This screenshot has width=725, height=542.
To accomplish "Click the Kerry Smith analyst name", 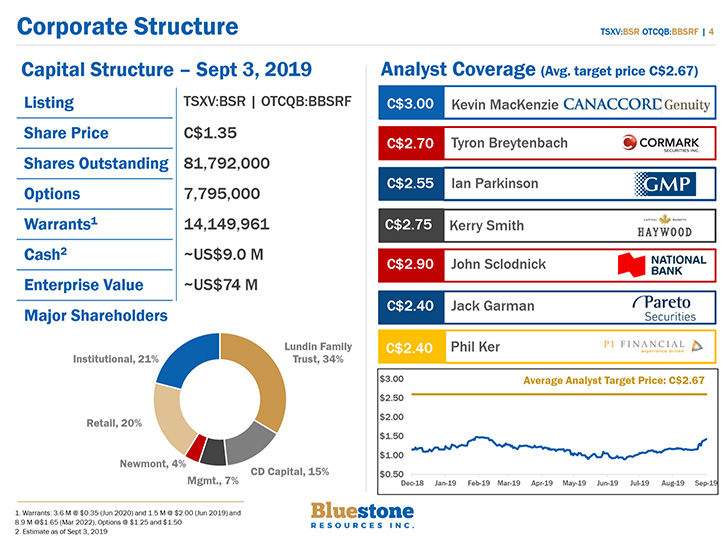I will [487, 225].
